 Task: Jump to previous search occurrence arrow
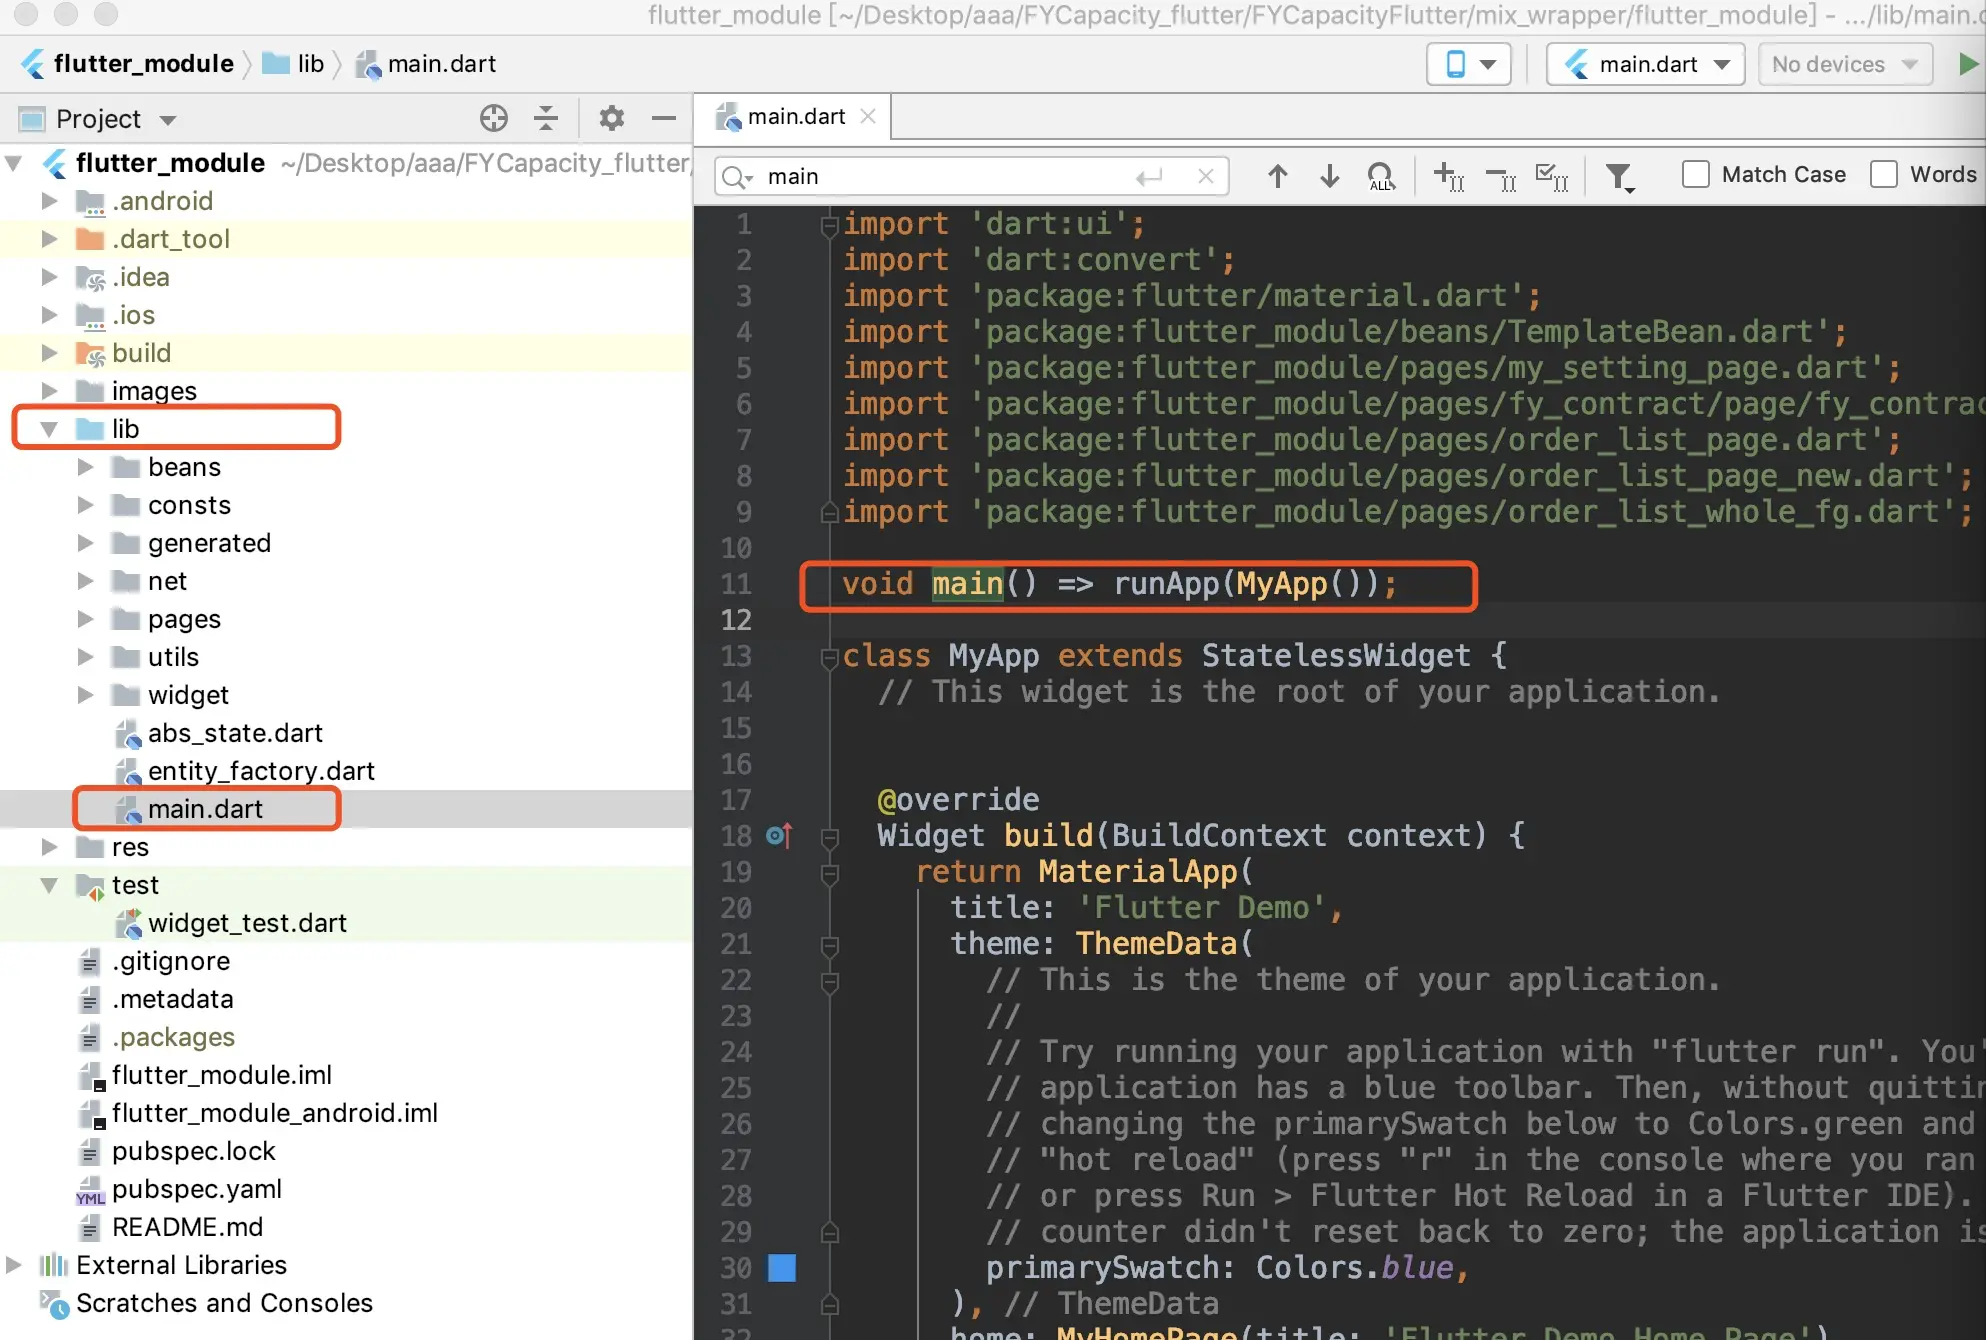(x=1277, y=176)
